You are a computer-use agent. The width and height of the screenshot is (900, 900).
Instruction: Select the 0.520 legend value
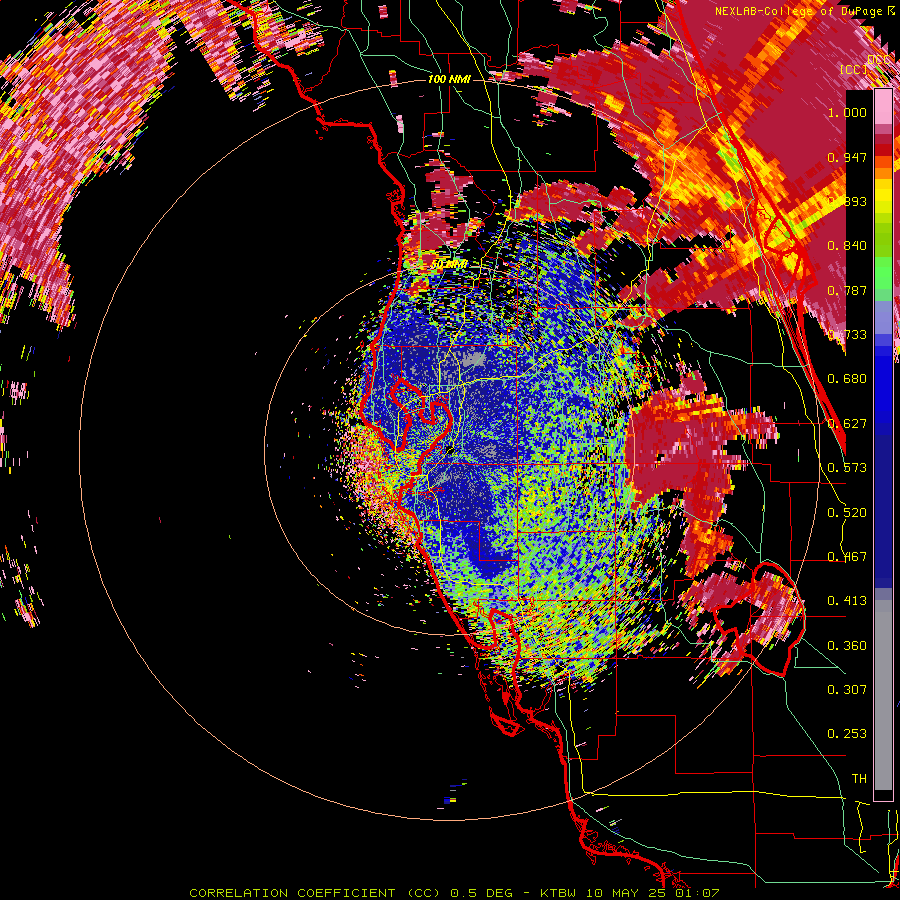(x=847, y=513)
